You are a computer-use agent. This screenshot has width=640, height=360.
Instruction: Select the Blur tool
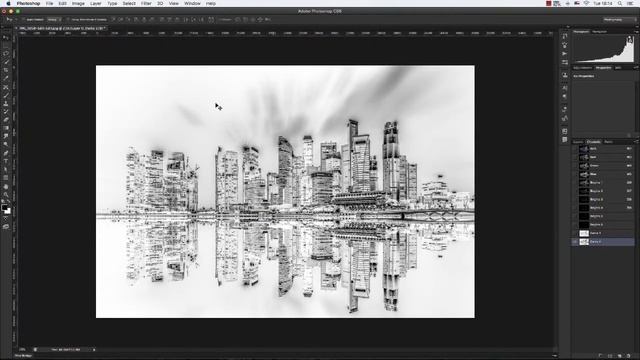[6, 136]
